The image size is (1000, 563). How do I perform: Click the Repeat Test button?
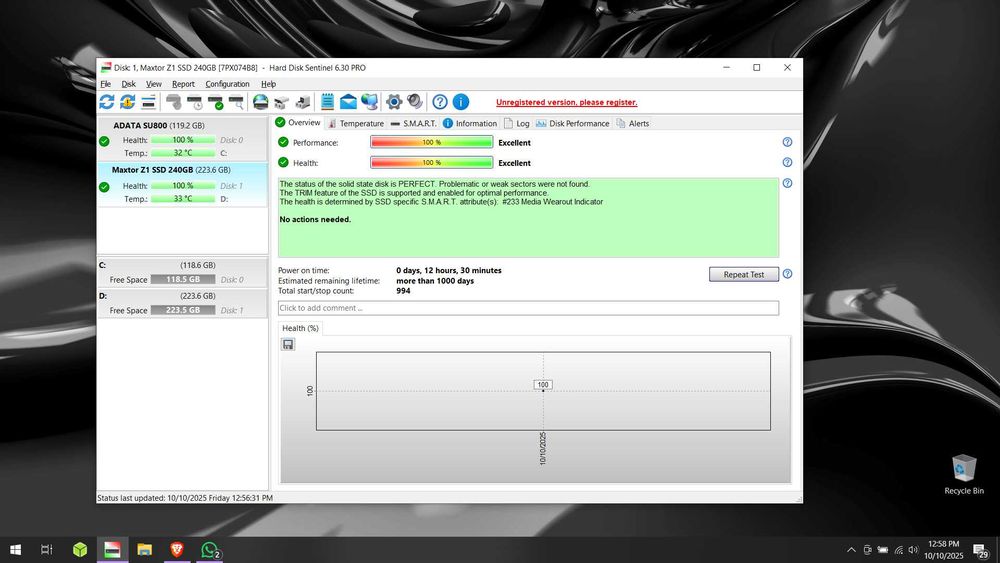(x=744, y=274)
